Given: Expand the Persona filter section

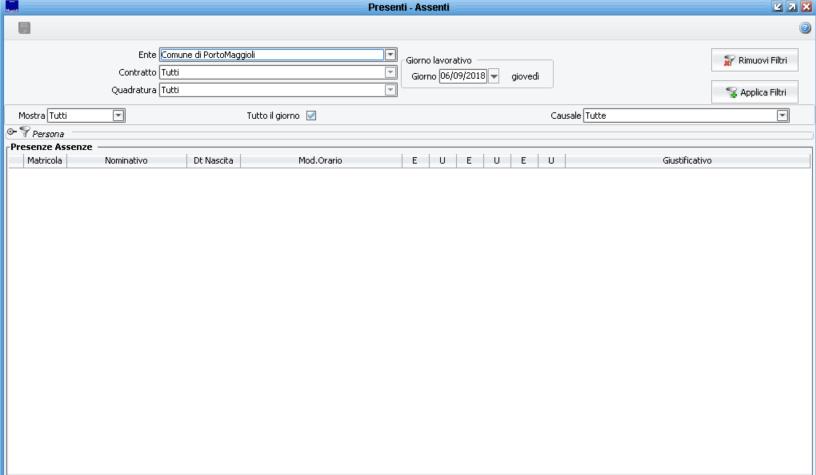Looking at the screenshot, I should [x=11, y=132].
